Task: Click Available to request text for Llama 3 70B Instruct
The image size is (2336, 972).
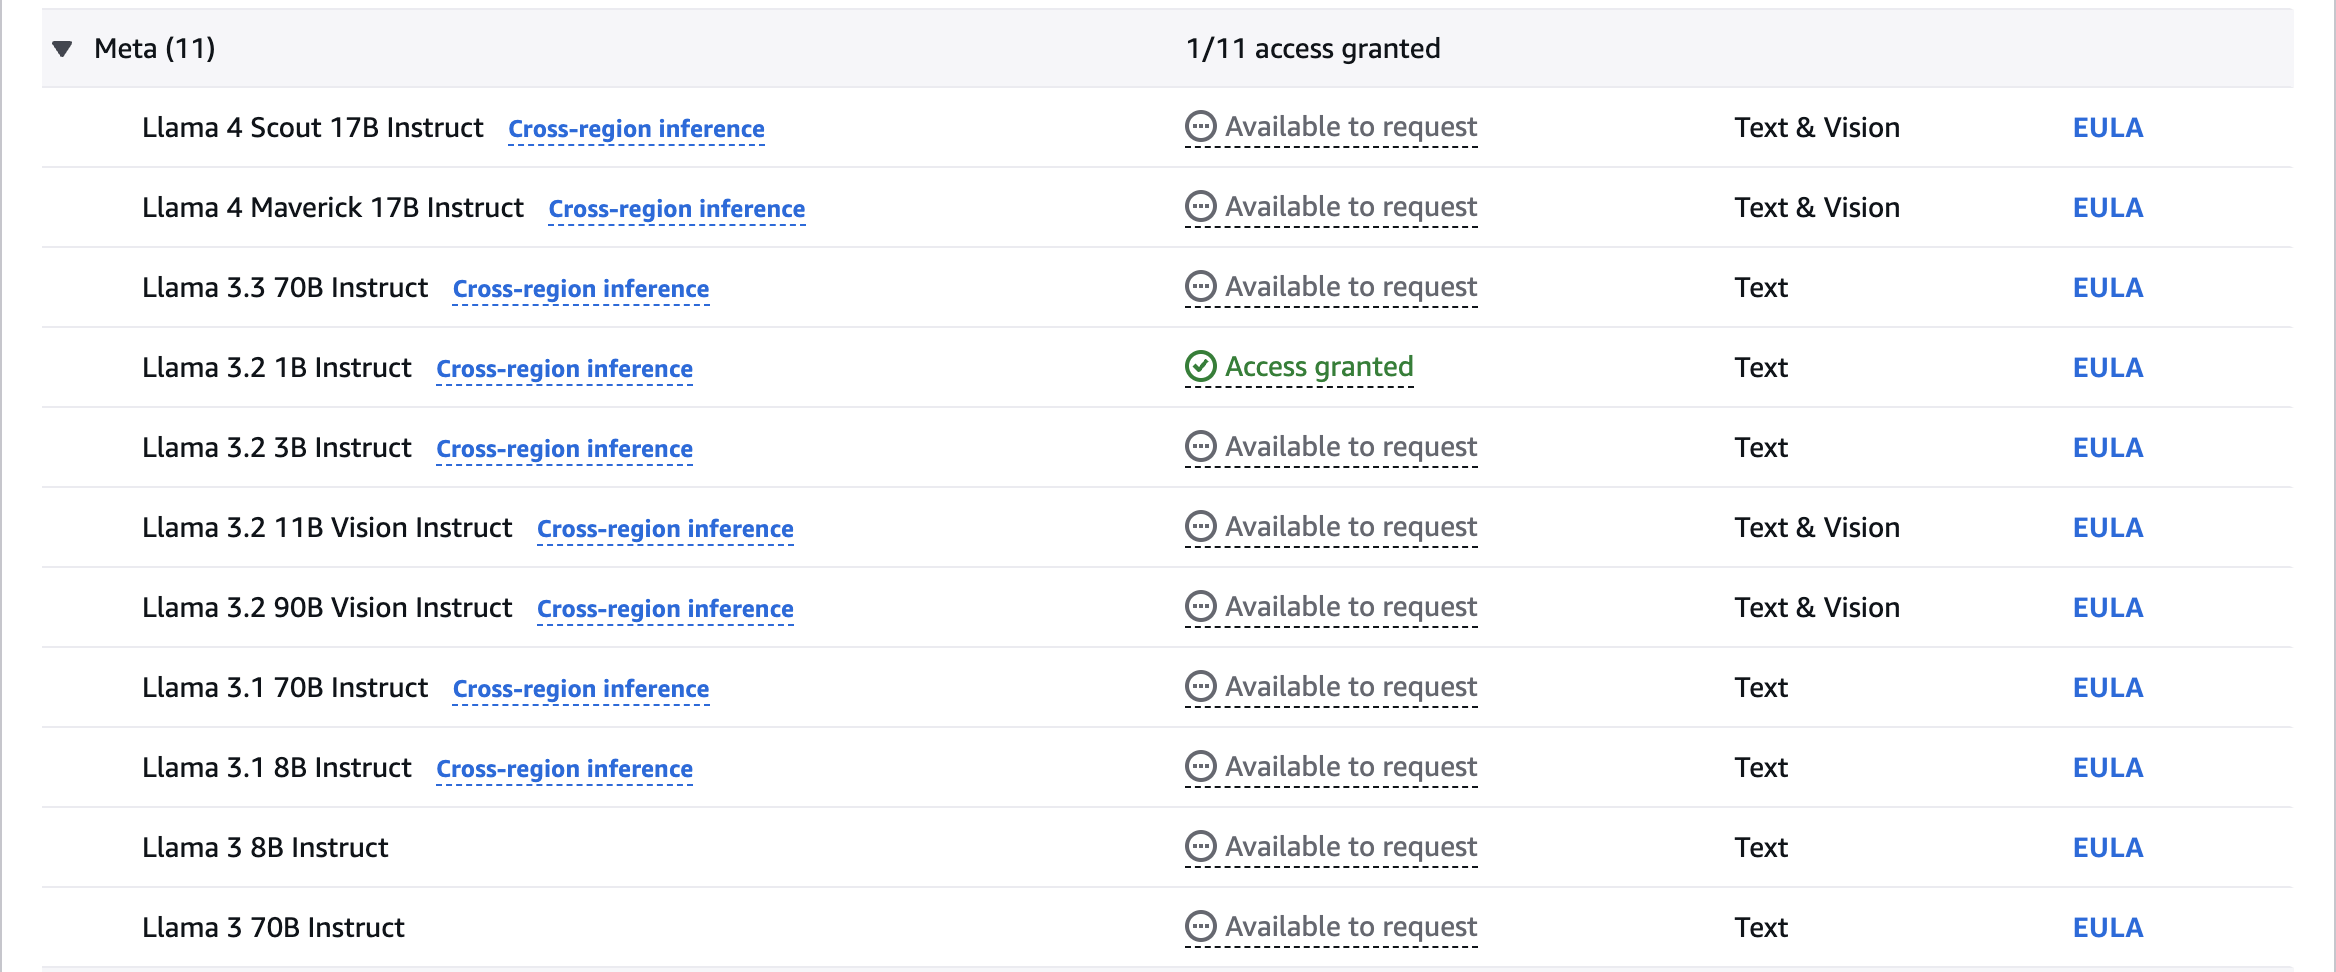Action: tap(1351, 927)
